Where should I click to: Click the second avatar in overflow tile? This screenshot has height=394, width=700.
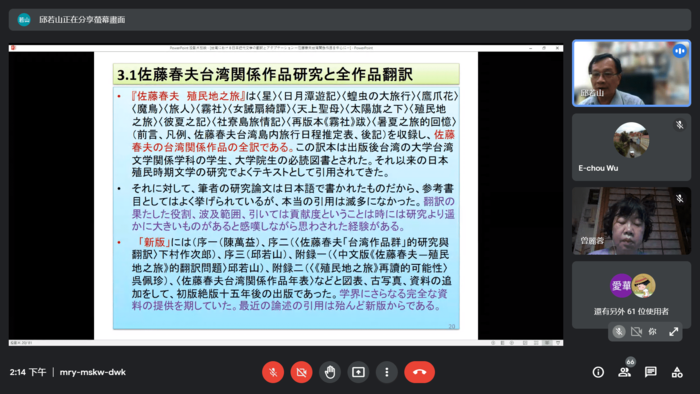pyautogui.click(x=643, y=286)
